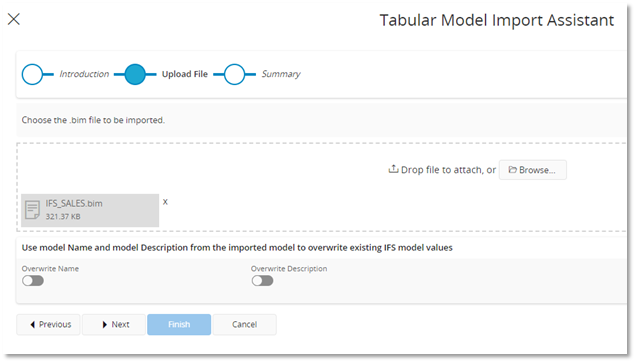Screen dimensions: 636x363
Task: Close the Tabular Model Import Assistant
Action: [14, 19]
